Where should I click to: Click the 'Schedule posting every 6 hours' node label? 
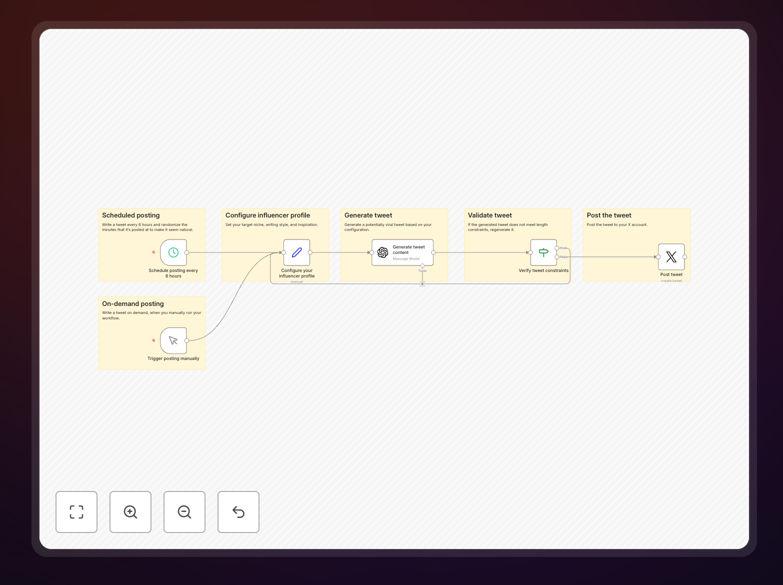(x=173, y=273)
